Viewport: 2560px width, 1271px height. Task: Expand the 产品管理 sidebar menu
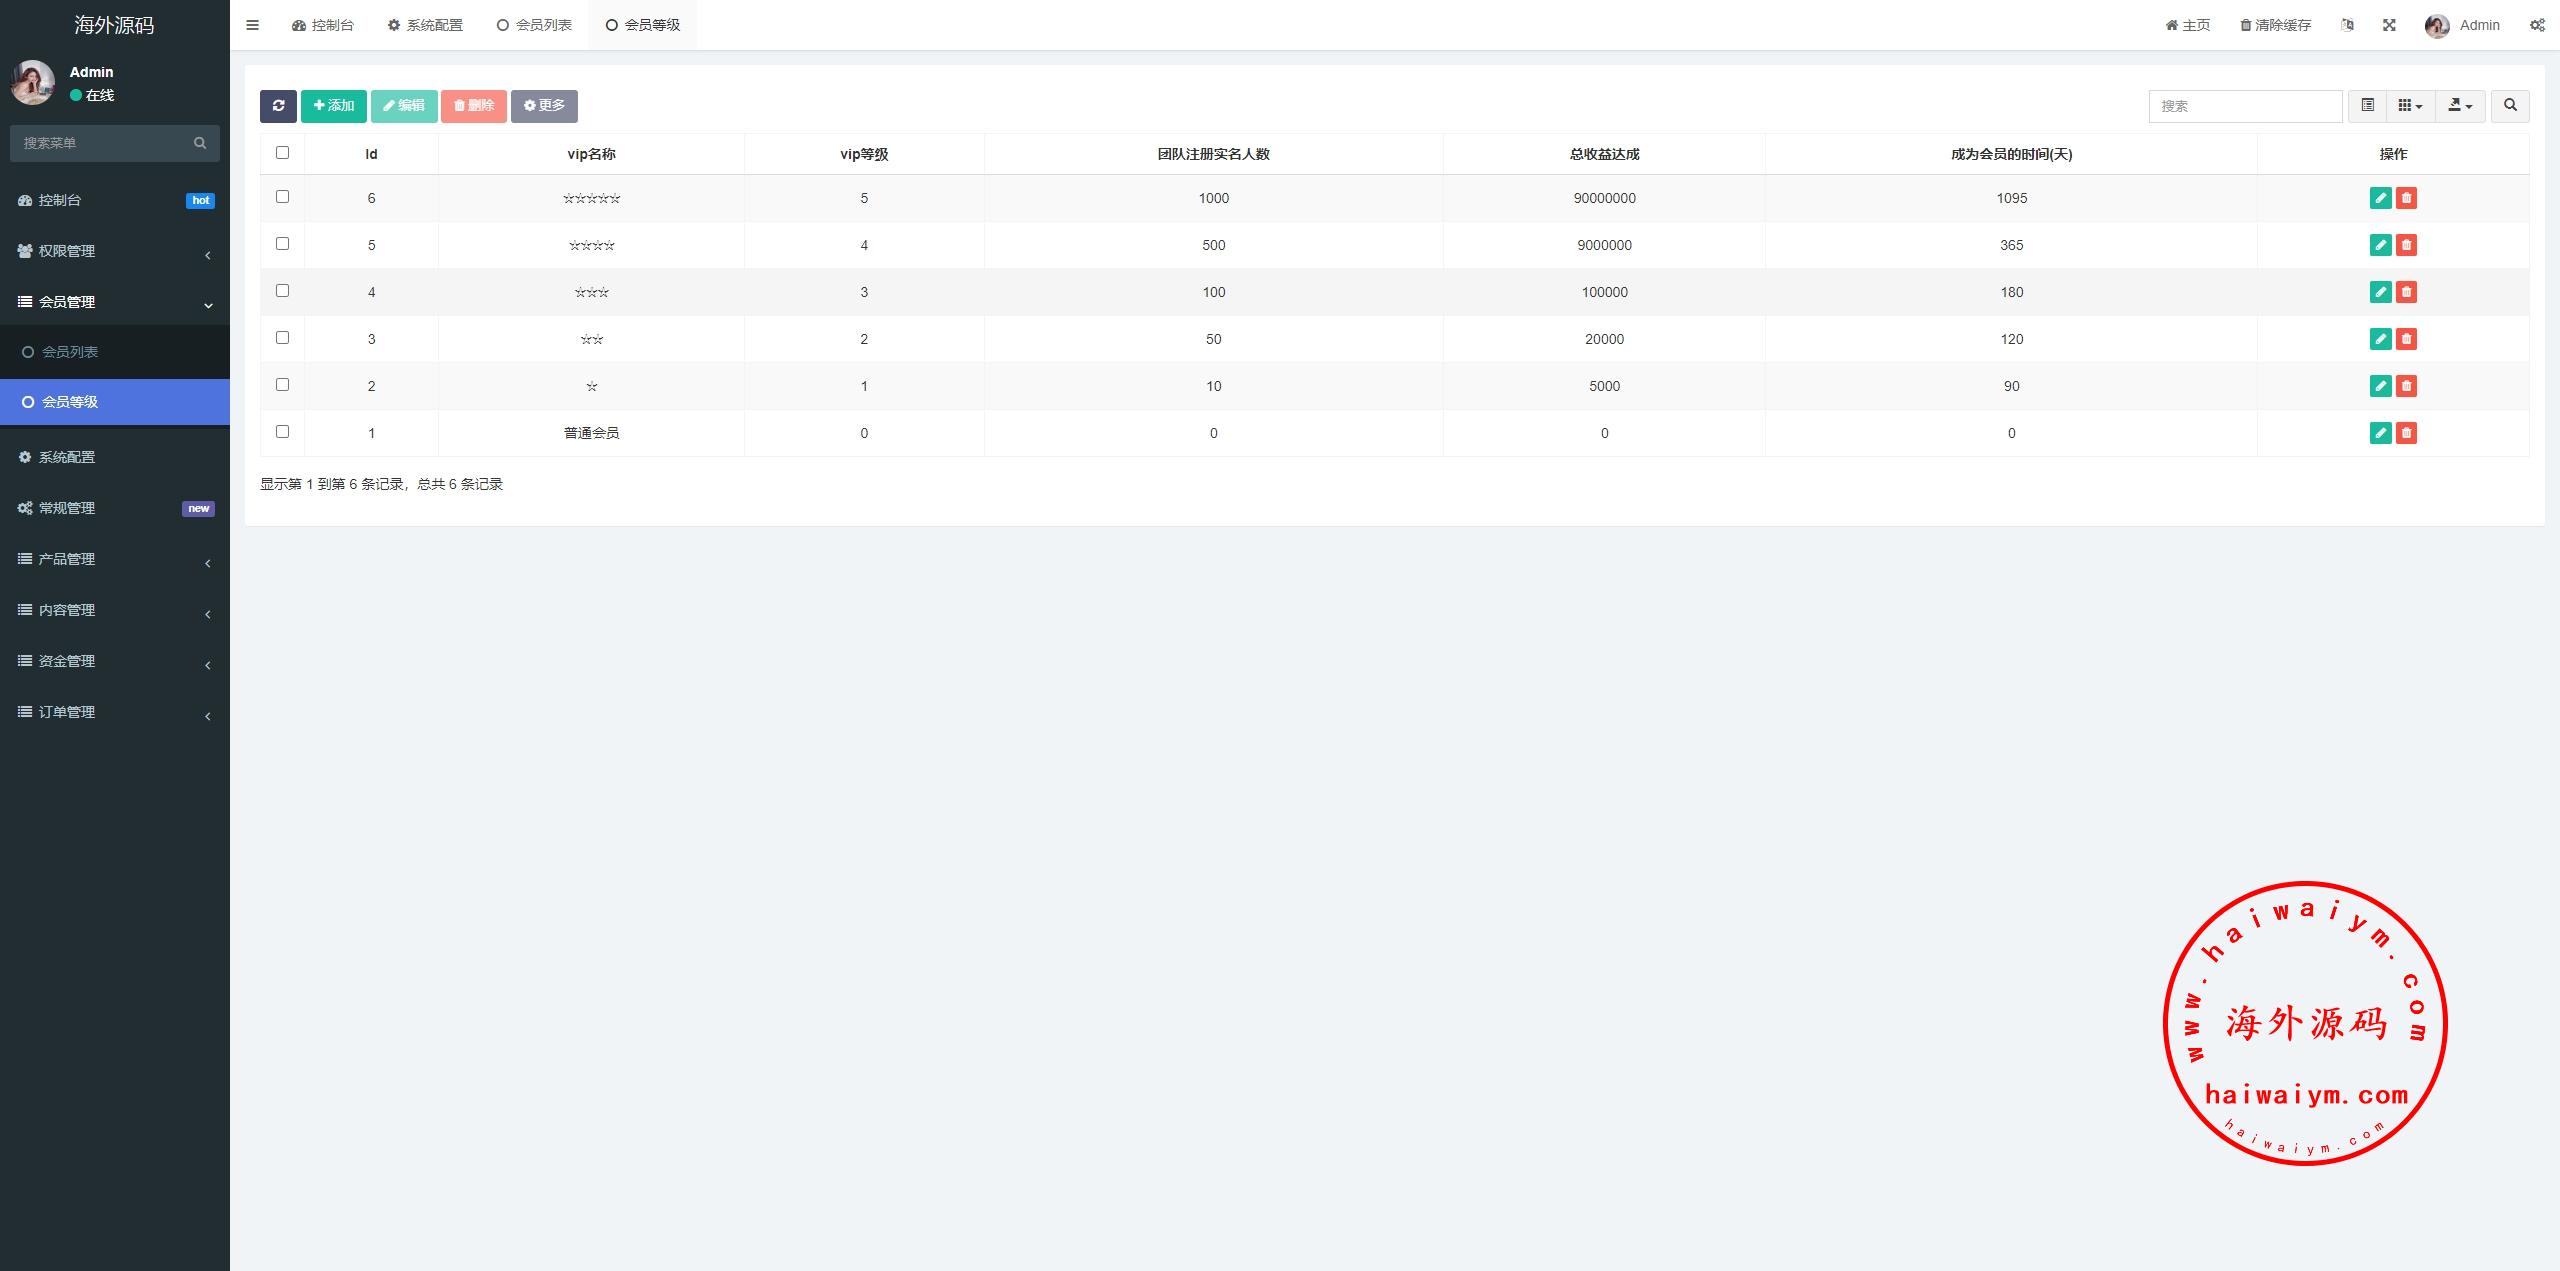[114, 559]
